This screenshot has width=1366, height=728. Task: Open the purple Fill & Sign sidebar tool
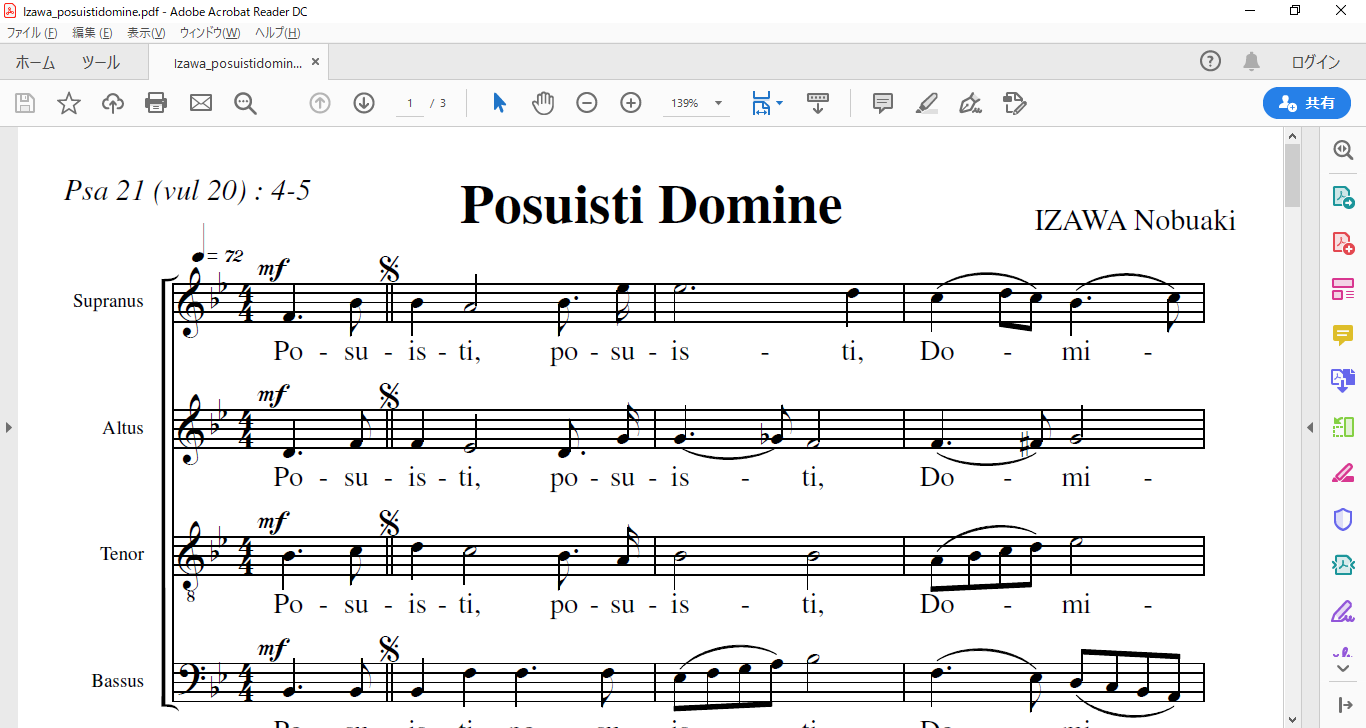(x=1343, y=611)
